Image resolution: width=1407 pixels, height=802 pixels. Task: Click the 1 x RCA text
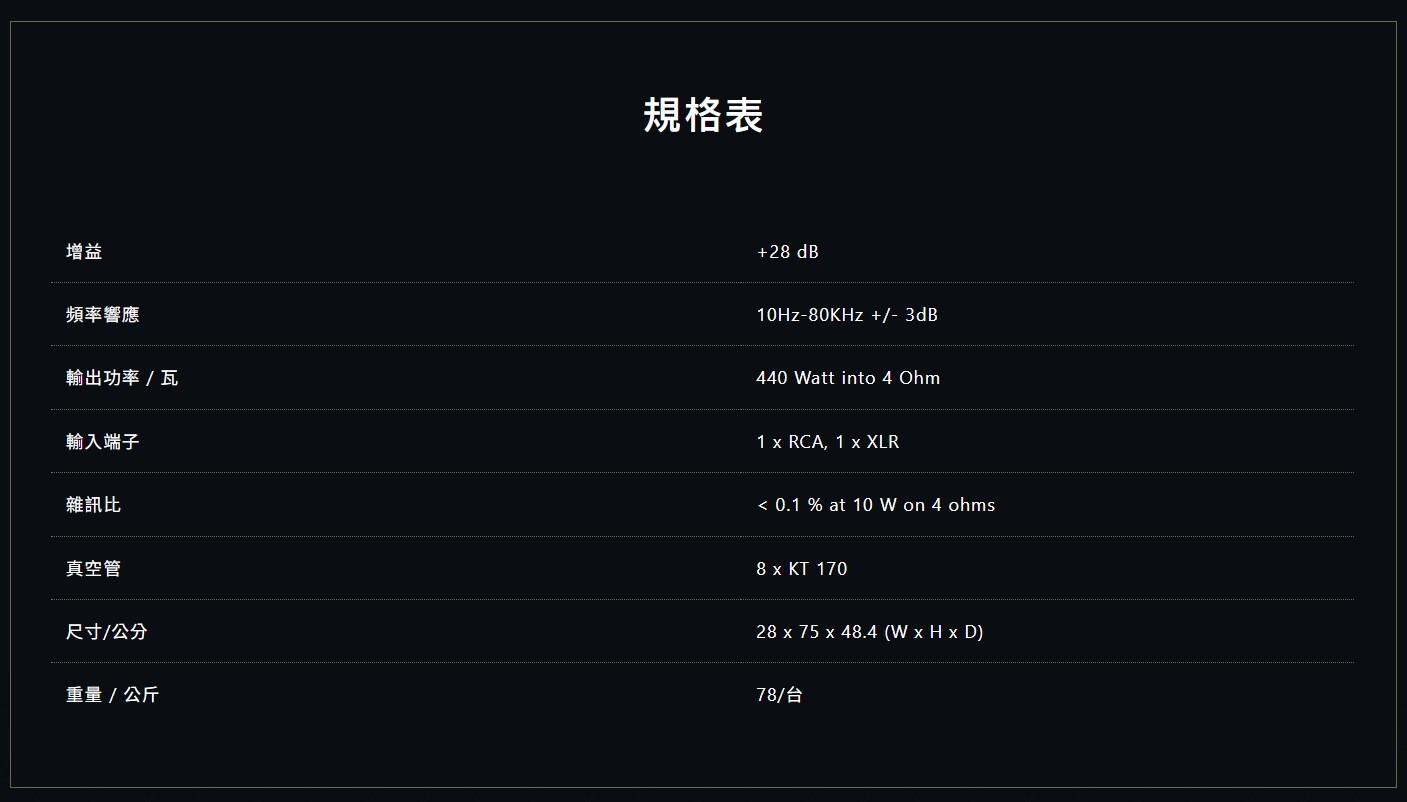(790, 442)
